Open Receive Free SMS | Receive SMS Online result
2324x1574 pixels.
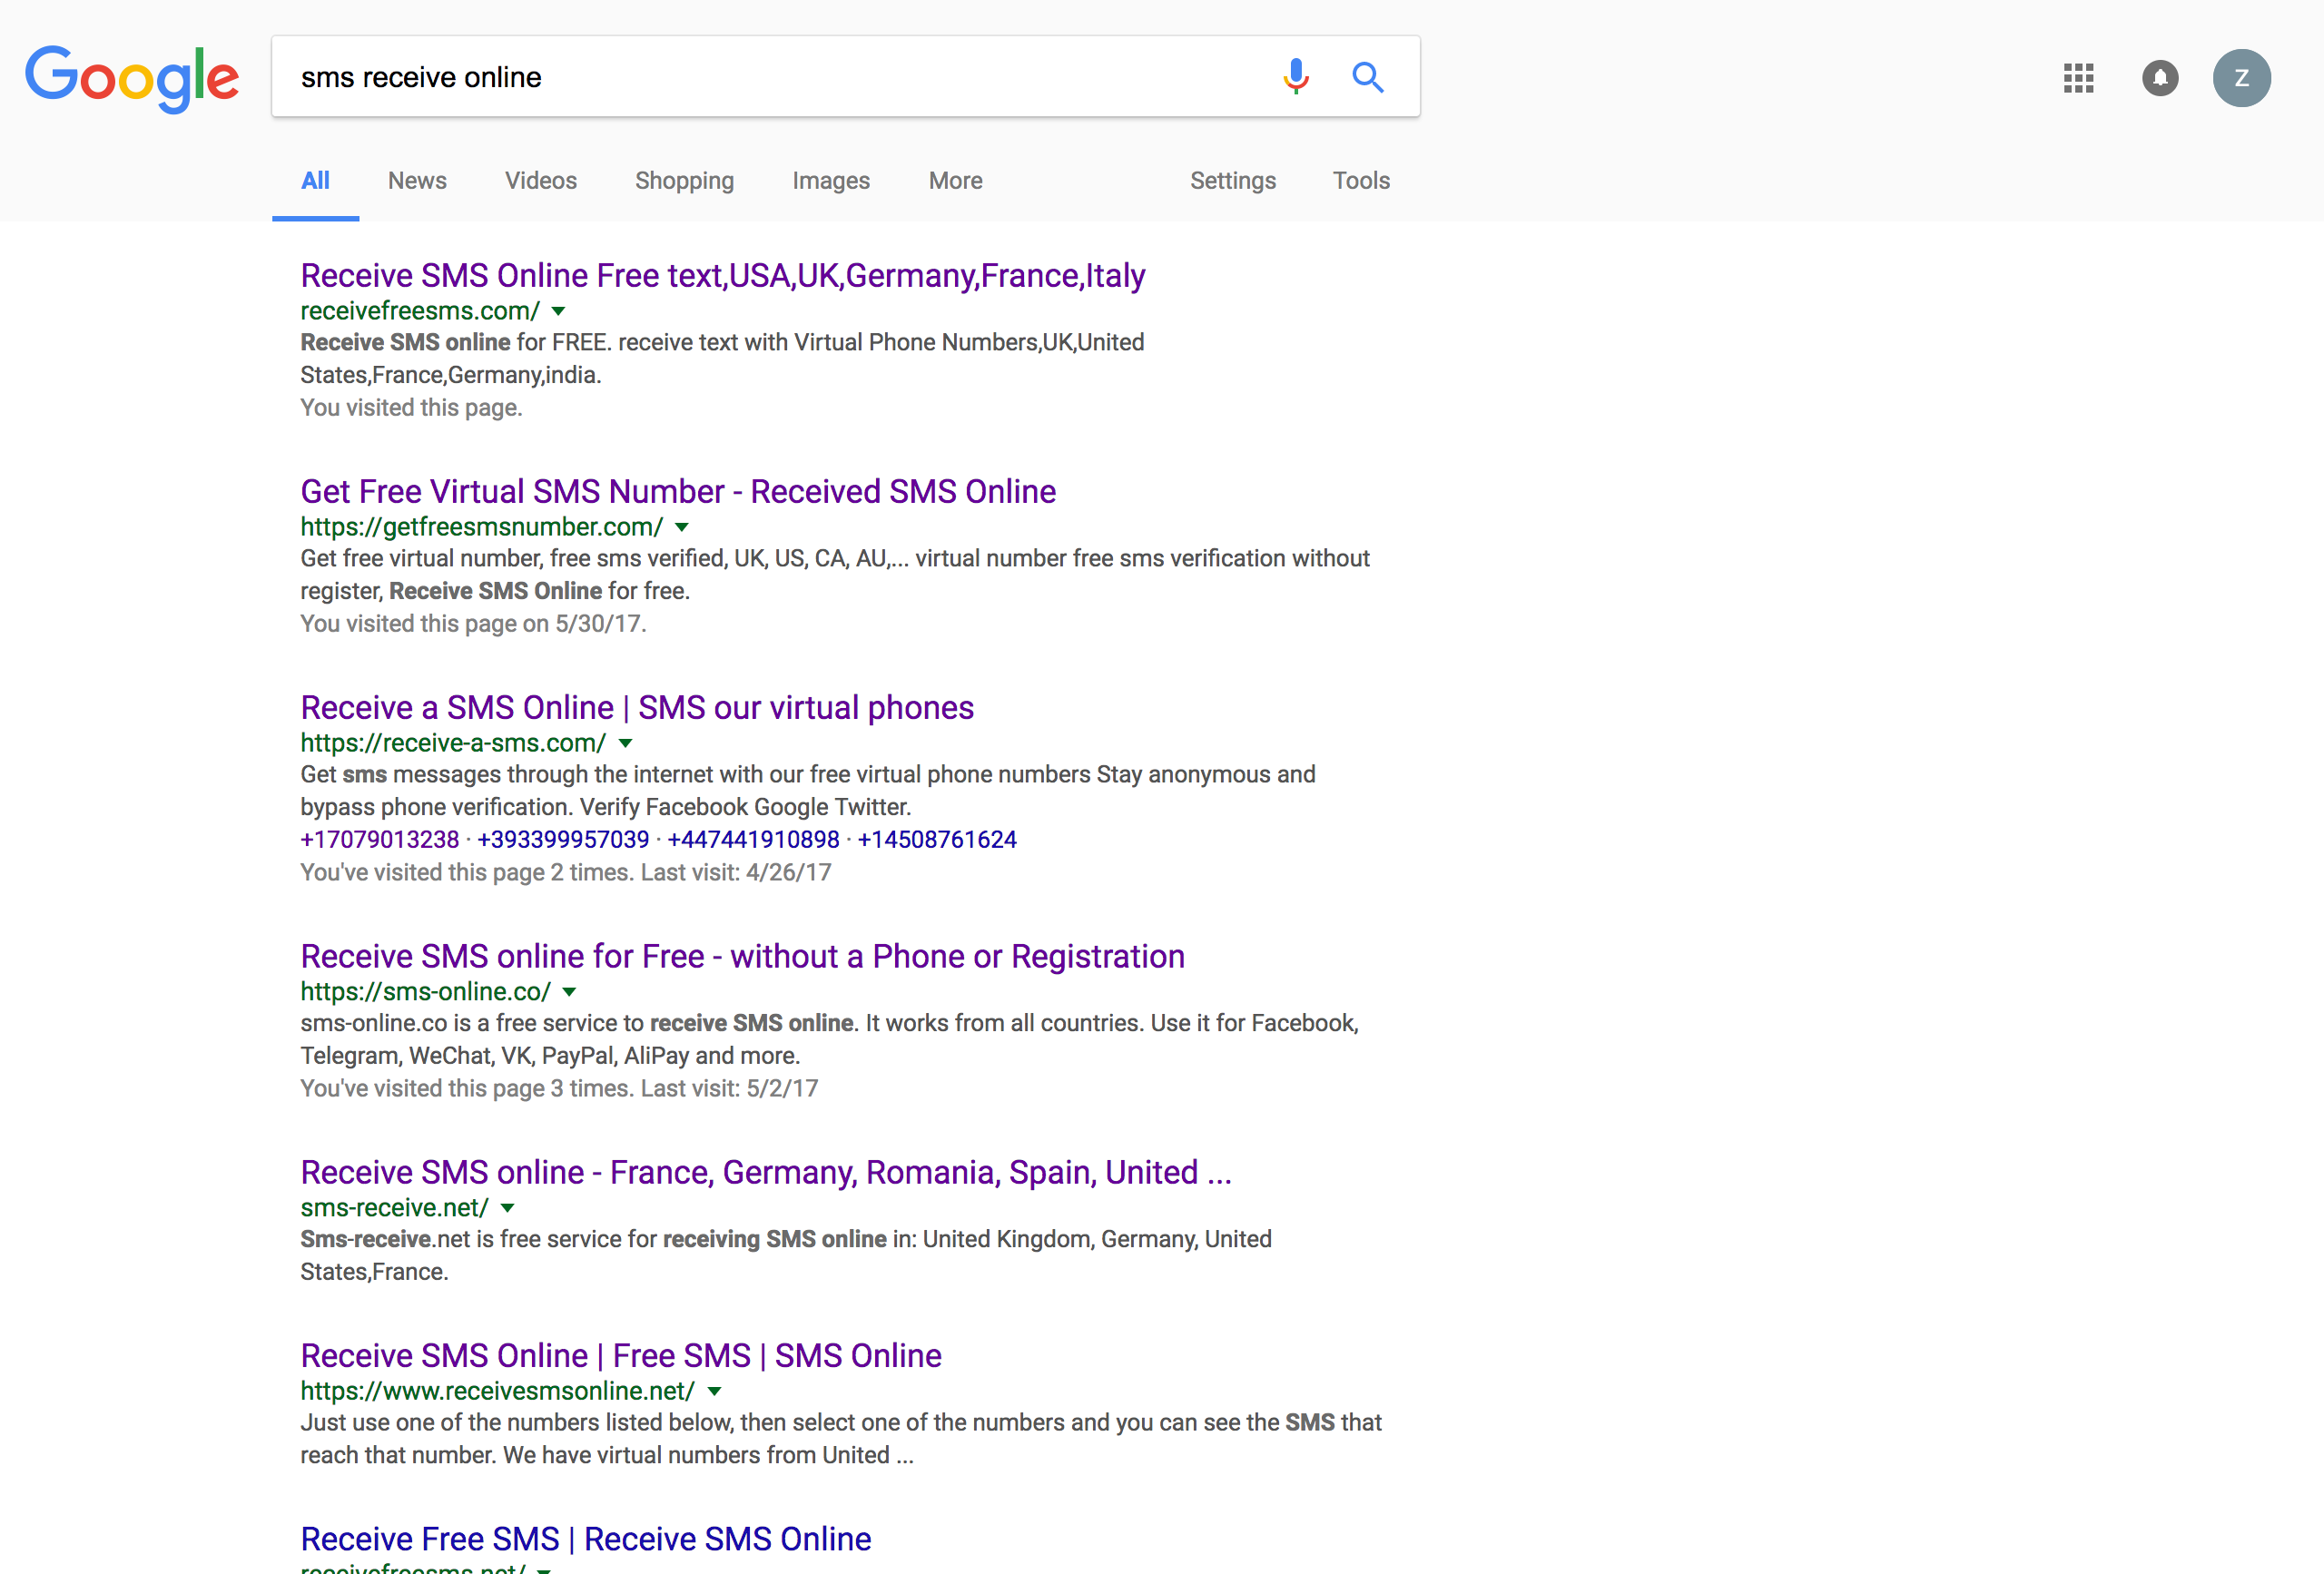pyautogui.click(x=585, y=1539)
